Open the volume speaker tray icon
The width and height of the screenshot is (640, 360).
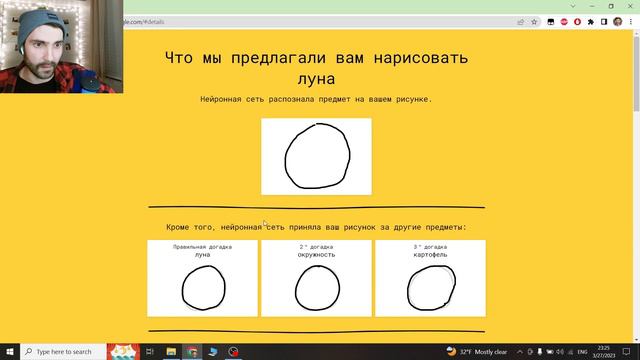(560, 352)
